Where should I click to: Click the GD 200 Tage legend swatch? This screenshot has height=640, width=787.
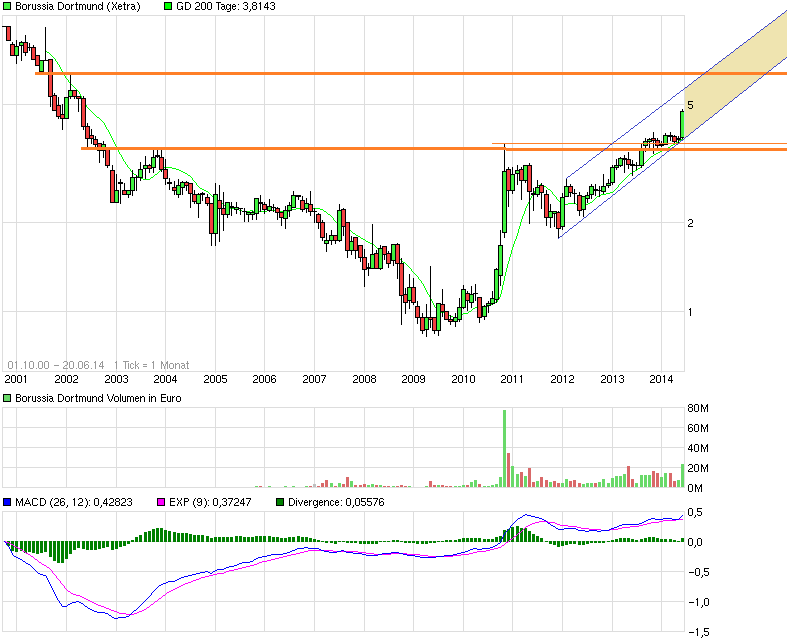pyautogui.click(x=168, y=7)
